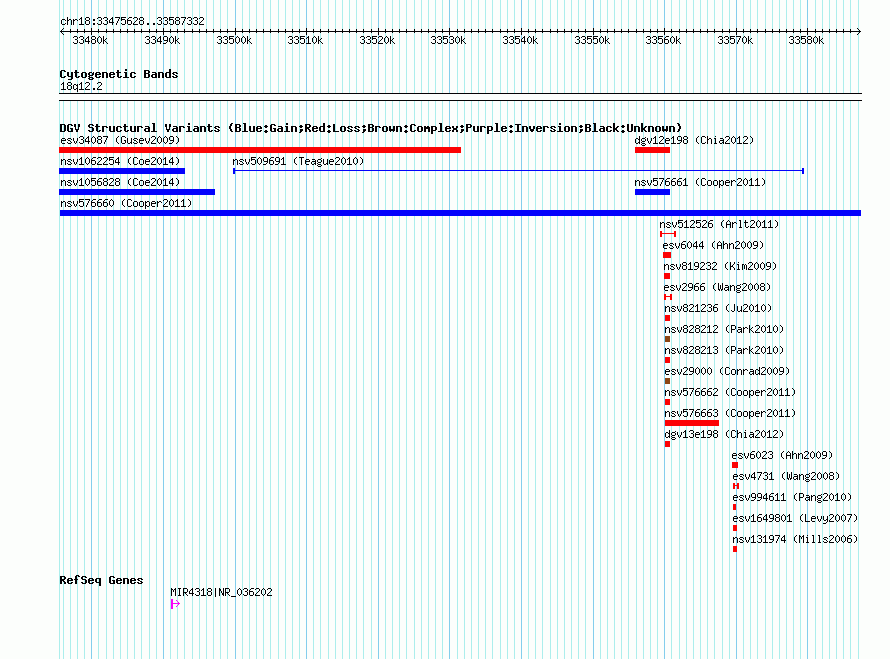Screen dimensions: 890x659
Task: Click the brown nsv828212 complex marker
Action: (x=668, y=339)
